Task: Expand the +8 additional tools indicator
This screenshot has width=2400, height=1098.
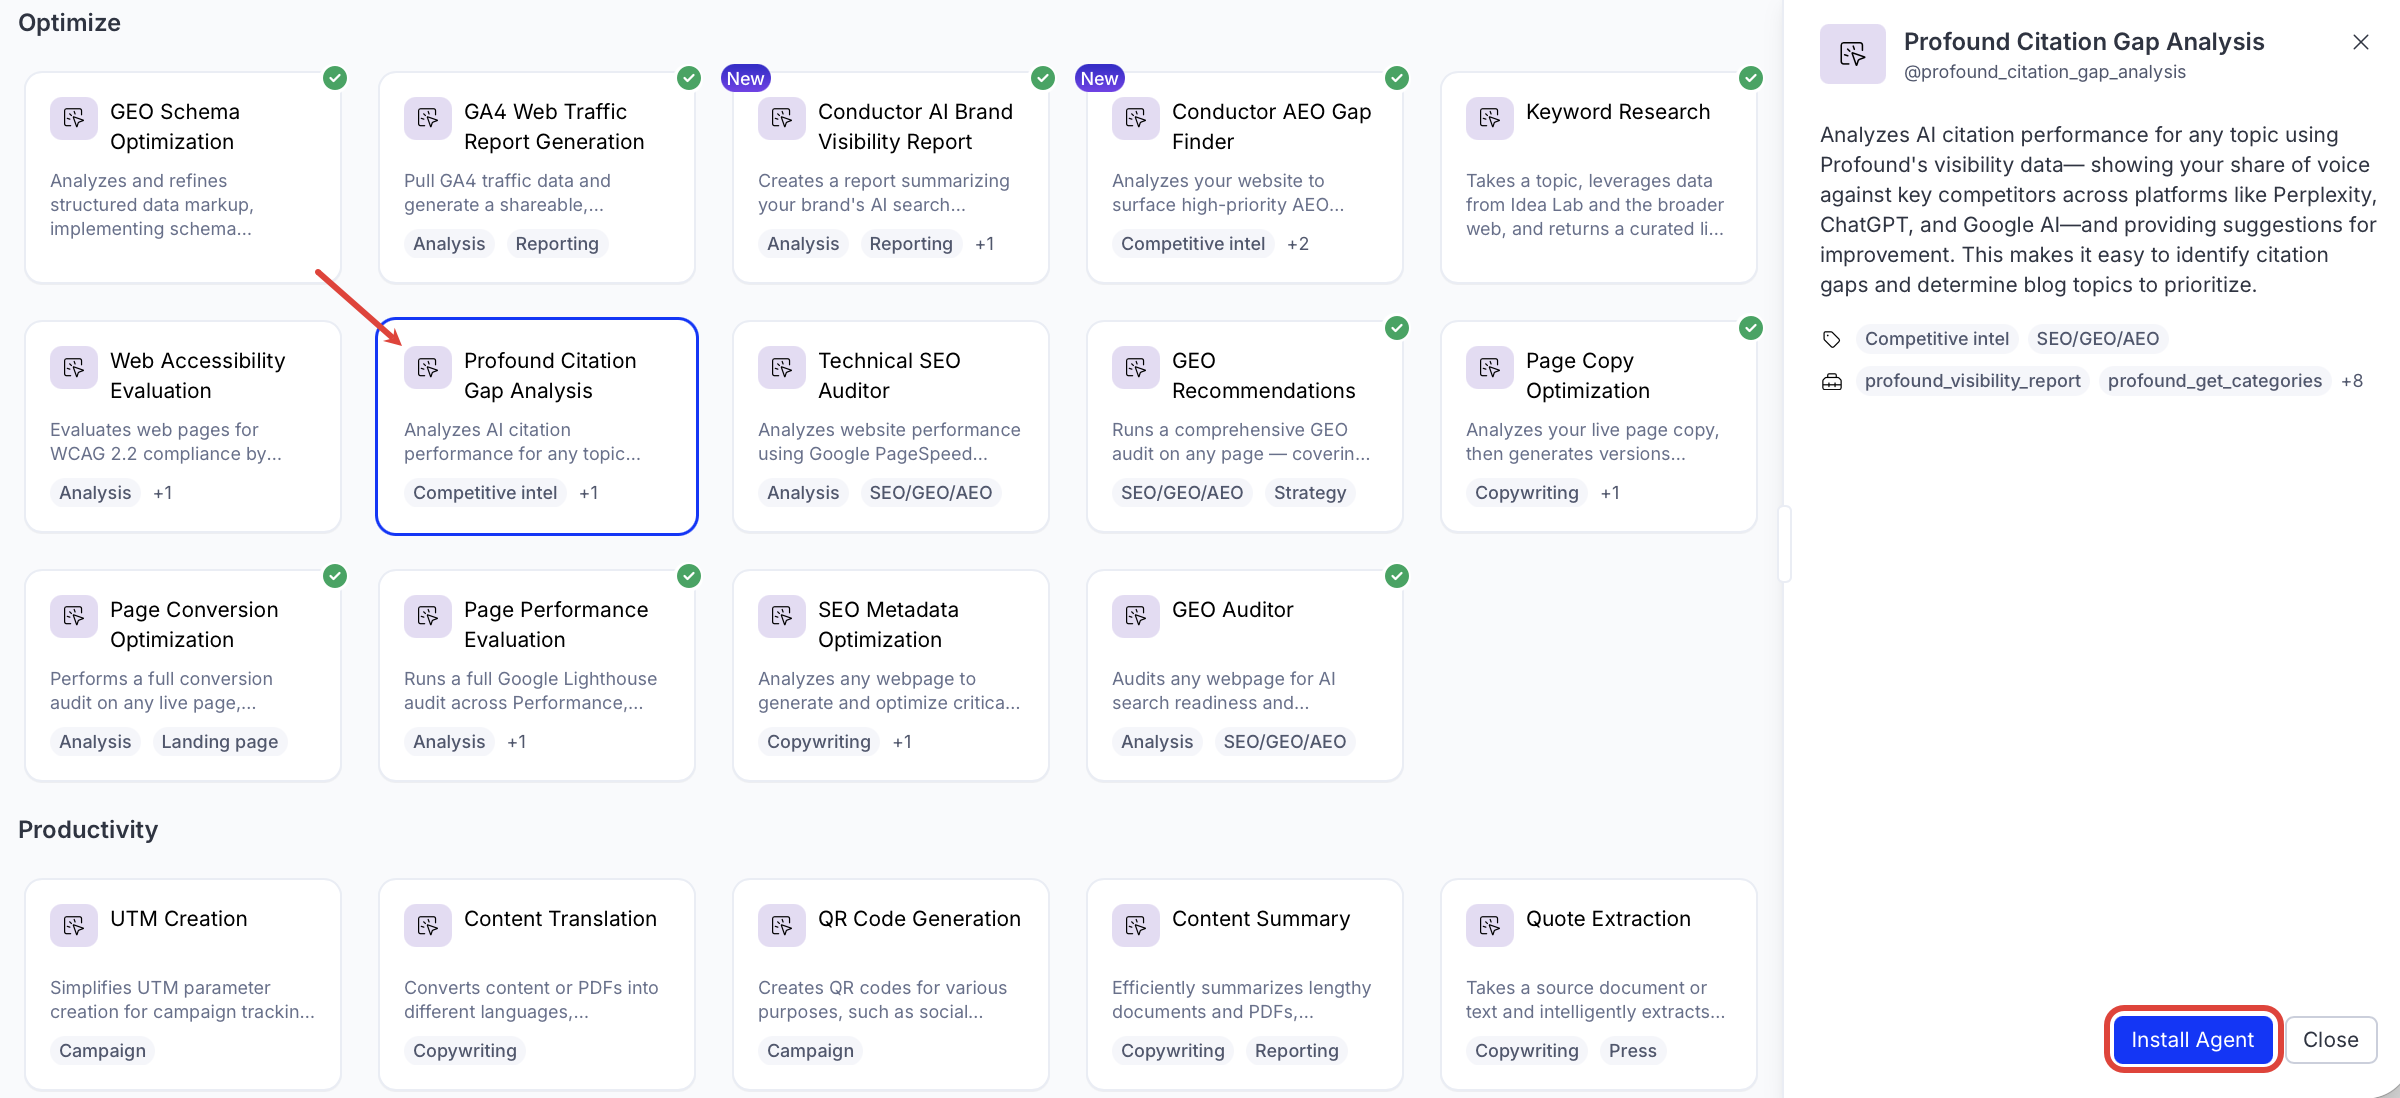Action: coord(2352,381)
